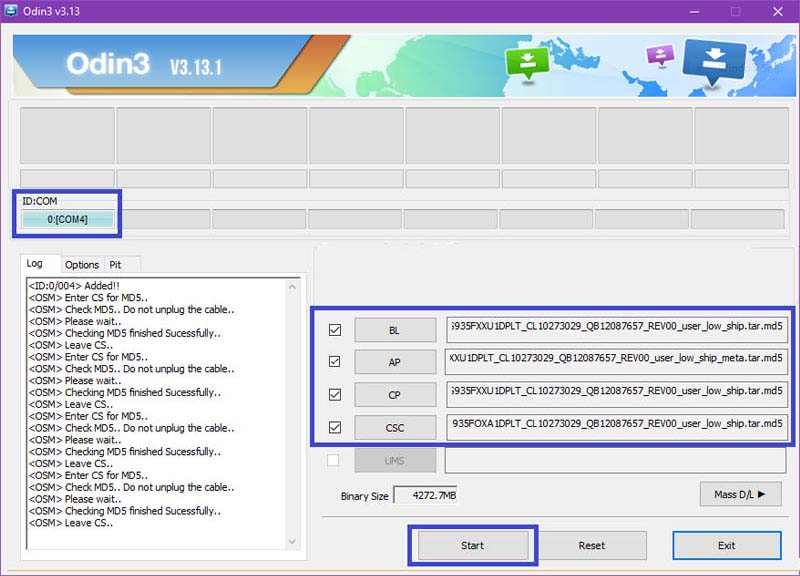Select the 0:[COM4] port box
This screenshot has height=576, width=800.
coord(68,218)
